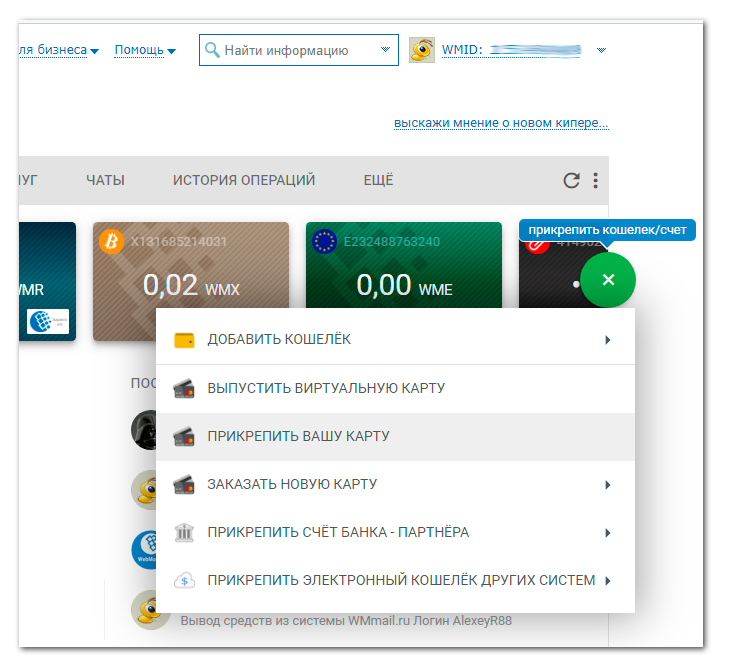Open the ЕЩЁ tab
This screenshot has height=665, width=730.
click(x=379, y=180)
